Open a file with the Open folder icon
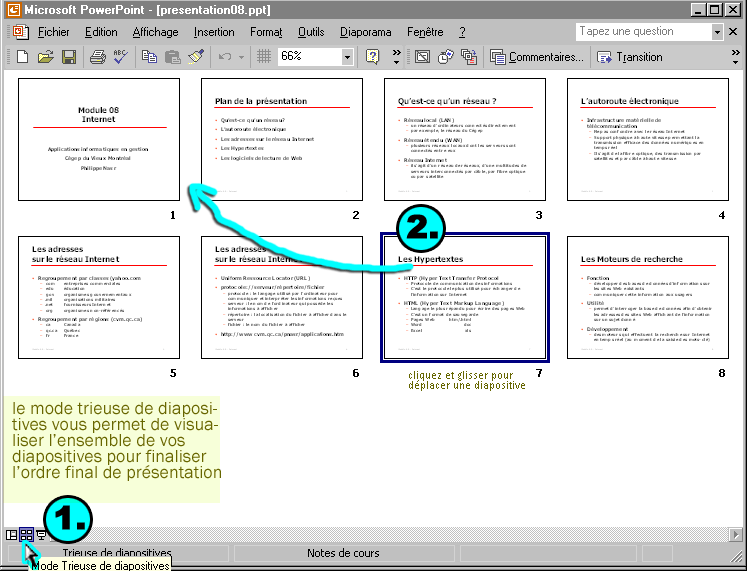This screenshot has height=571, width=747. [46, 57]
